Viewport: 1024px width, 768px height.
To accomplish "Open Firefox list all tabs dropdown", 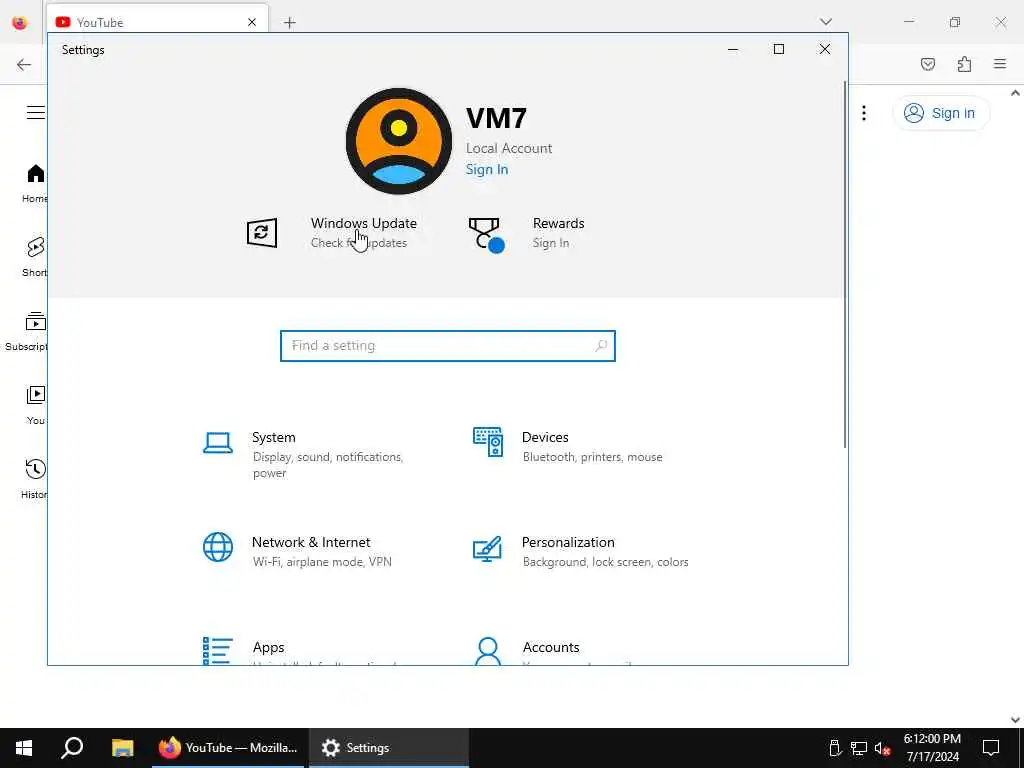I will (826, 22).
